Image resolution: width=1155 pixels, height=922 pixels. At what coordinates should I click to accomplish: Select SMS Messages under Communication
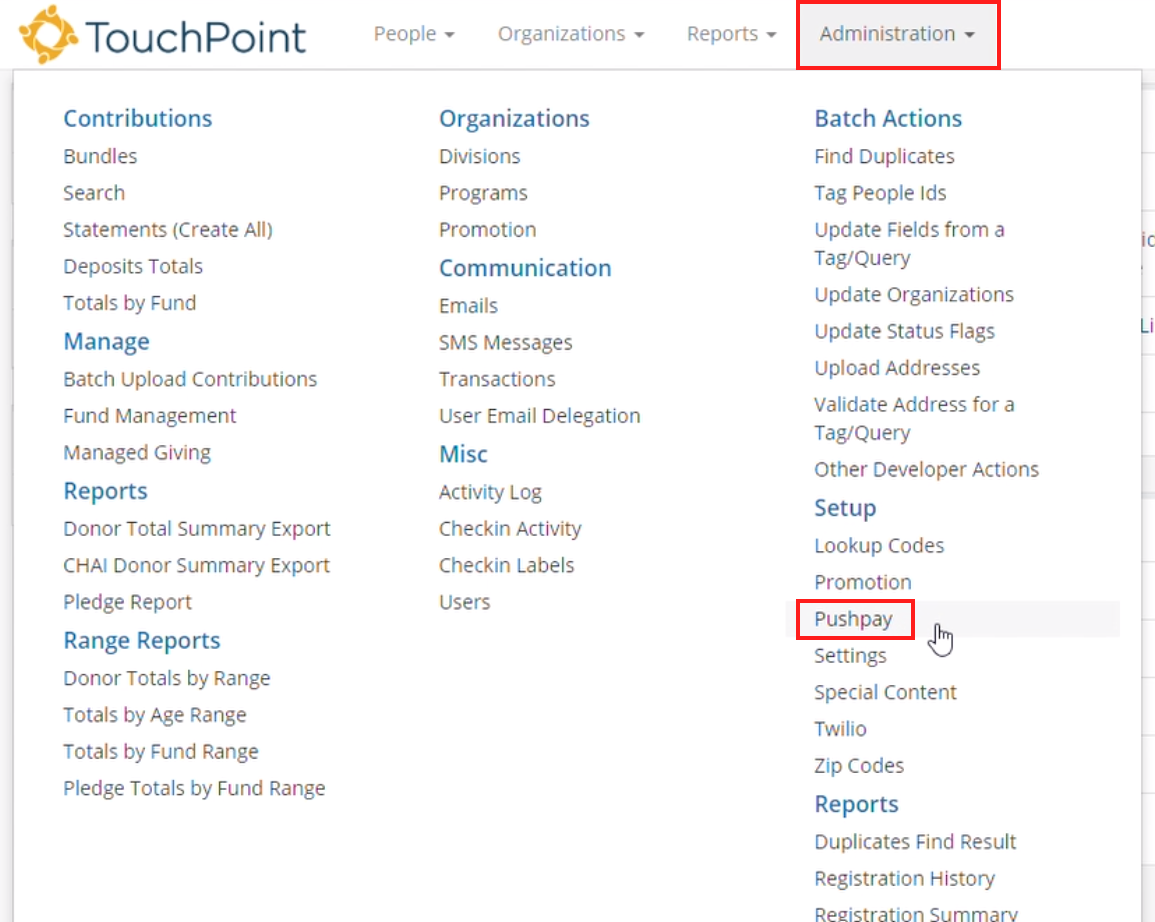click(x=506, y=342)
